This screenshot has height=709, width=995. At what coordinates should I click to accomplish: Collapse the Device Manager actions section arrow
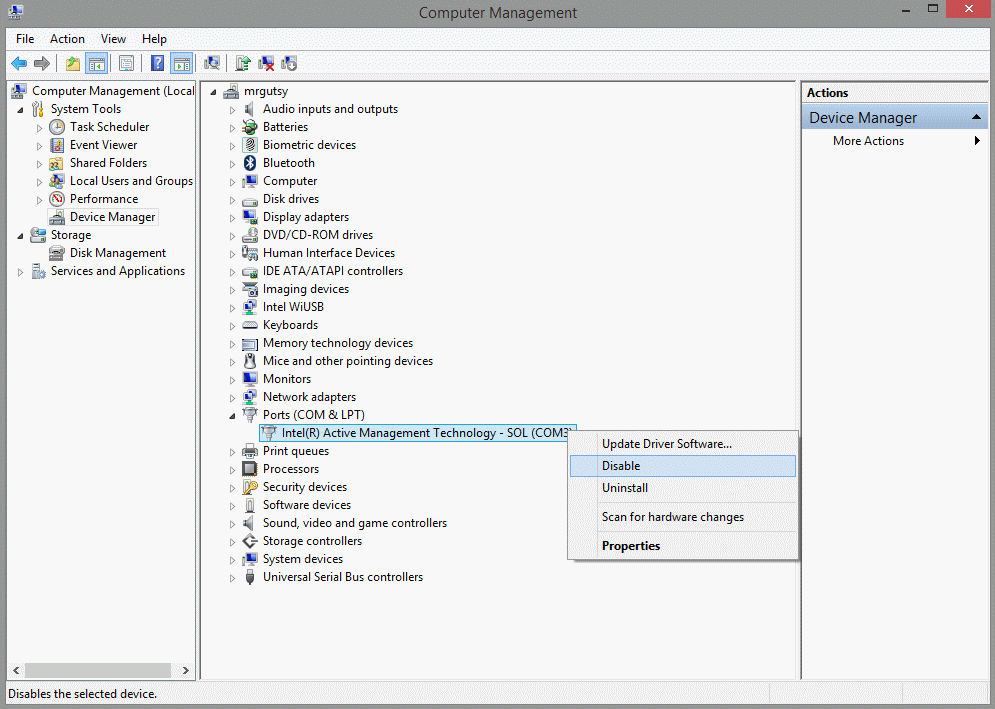point(977,118)
